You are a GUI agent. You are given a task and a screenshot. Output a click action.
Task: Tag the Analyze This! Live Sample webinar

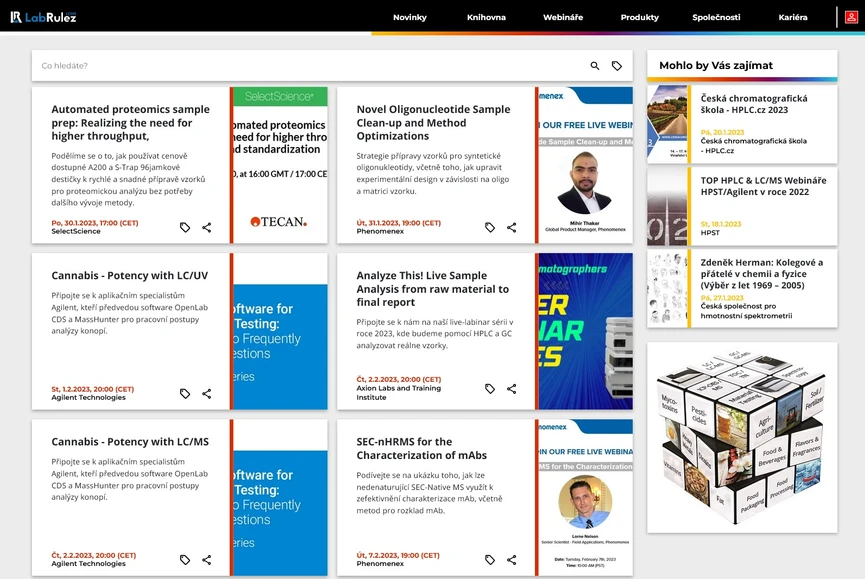[x=490, y=389]
